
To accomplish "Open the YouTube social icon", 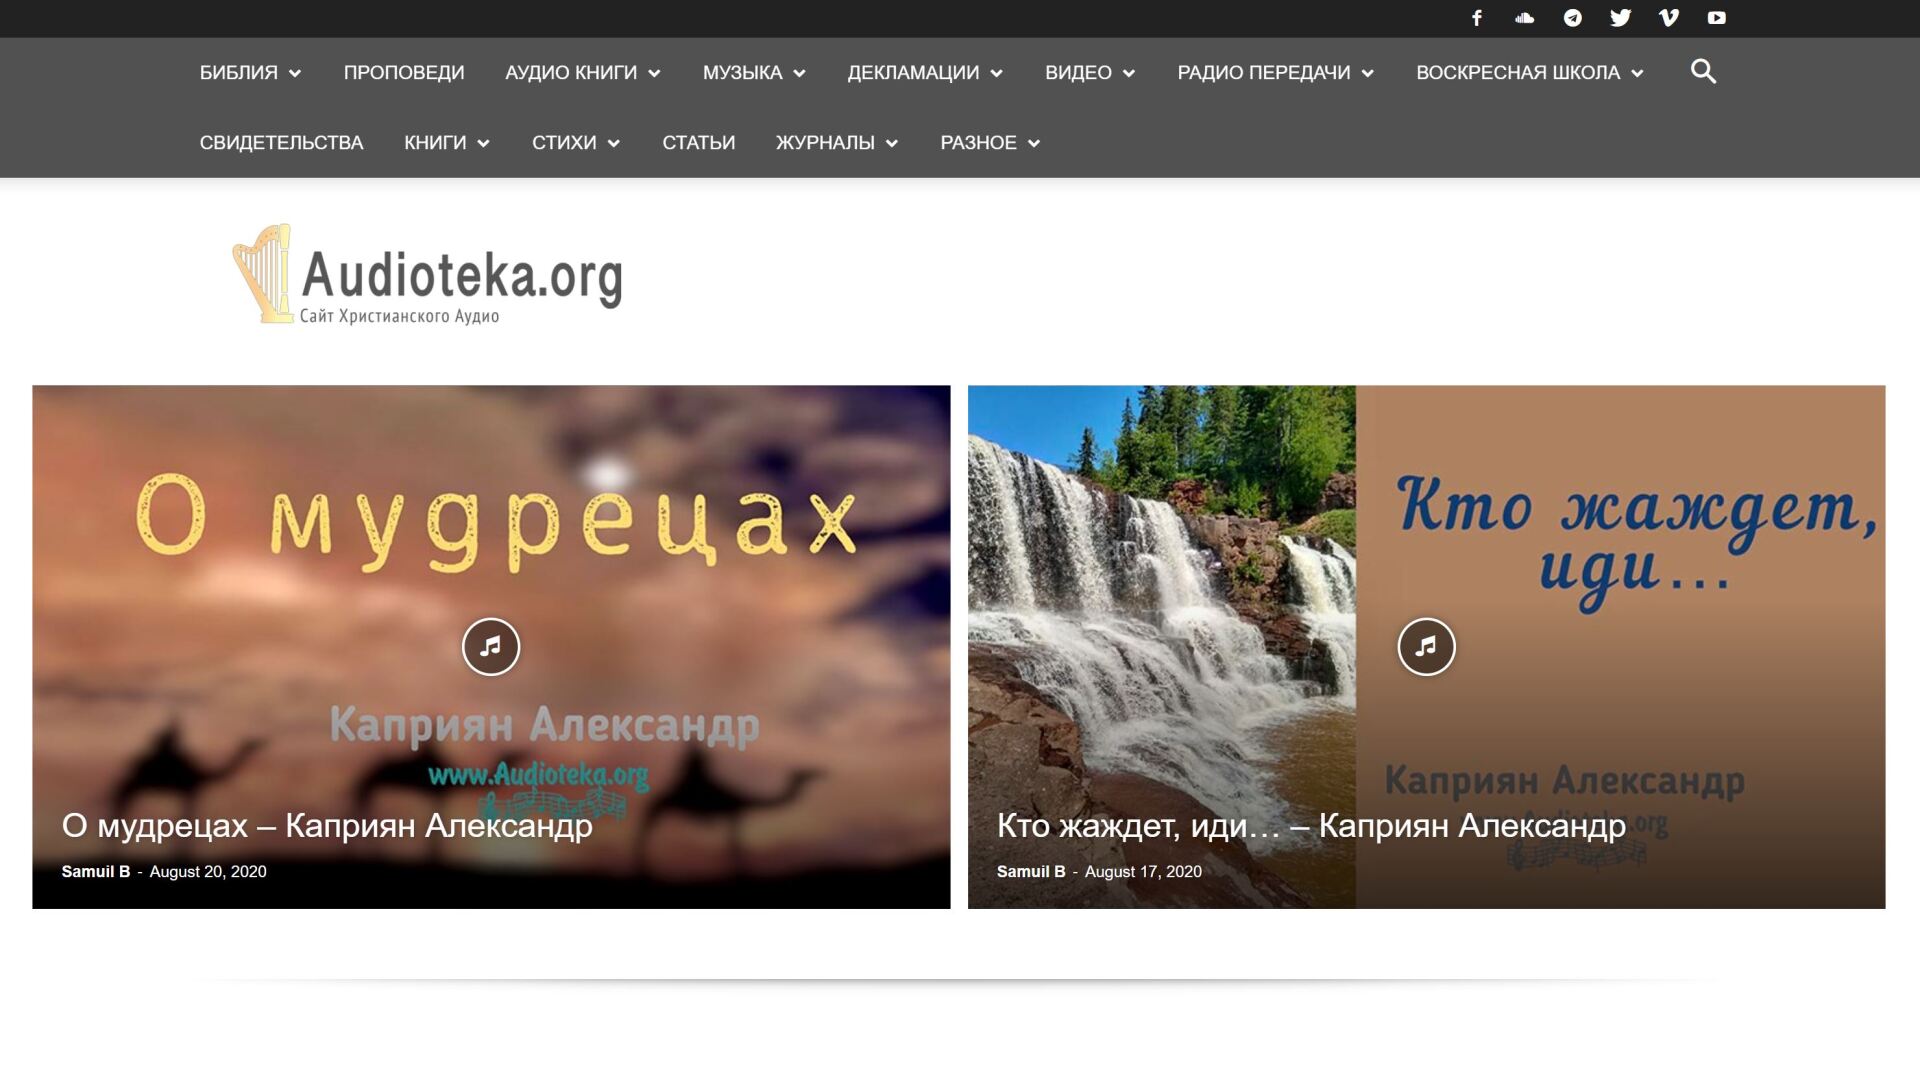I will [1716, 18].
